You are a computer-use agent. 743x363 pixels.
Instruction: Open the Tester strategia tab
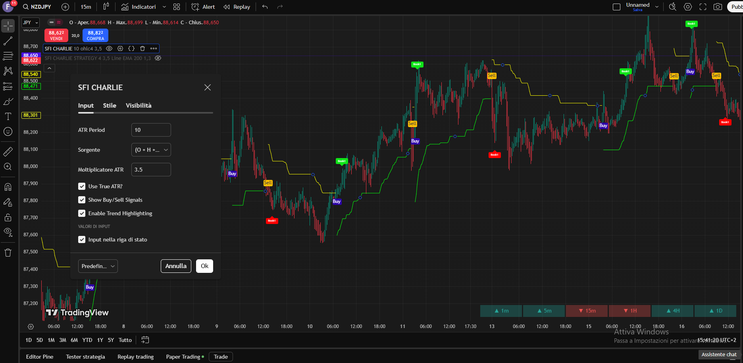pyautogui.click(x=85, y=357)
